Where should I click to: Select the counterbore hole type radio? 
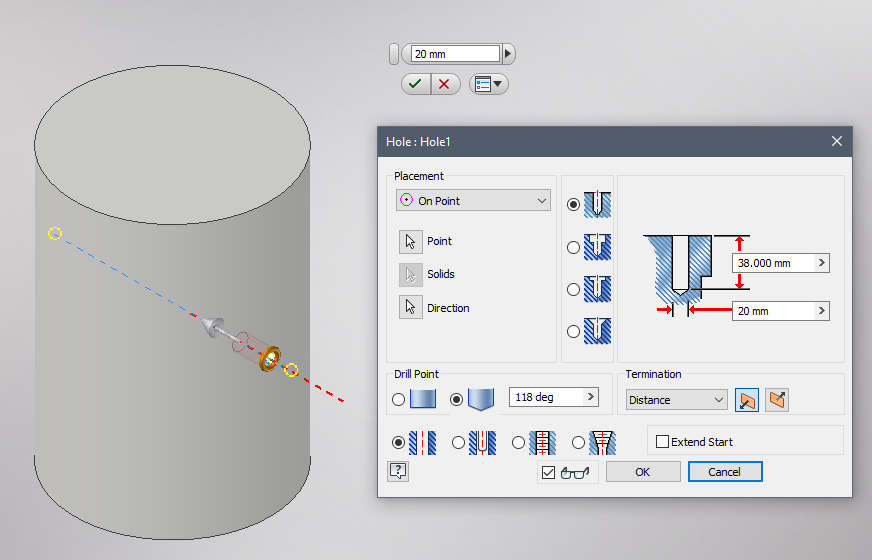coord(573,247)
